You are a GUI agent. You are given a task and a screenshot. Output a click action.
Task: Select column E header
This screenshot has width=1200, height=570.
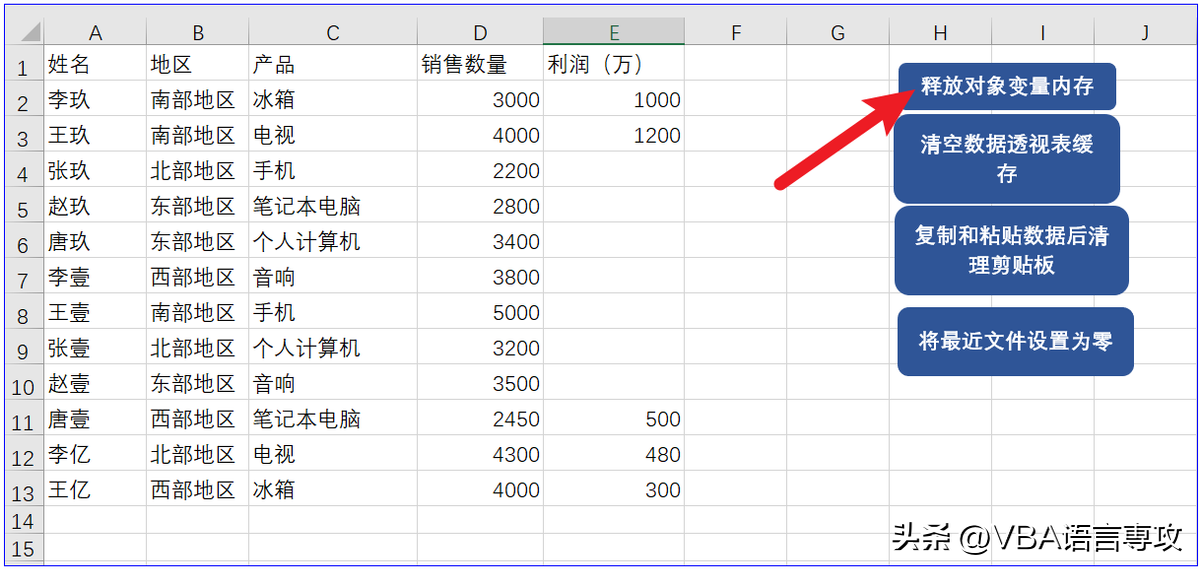[x=614, y=33]
